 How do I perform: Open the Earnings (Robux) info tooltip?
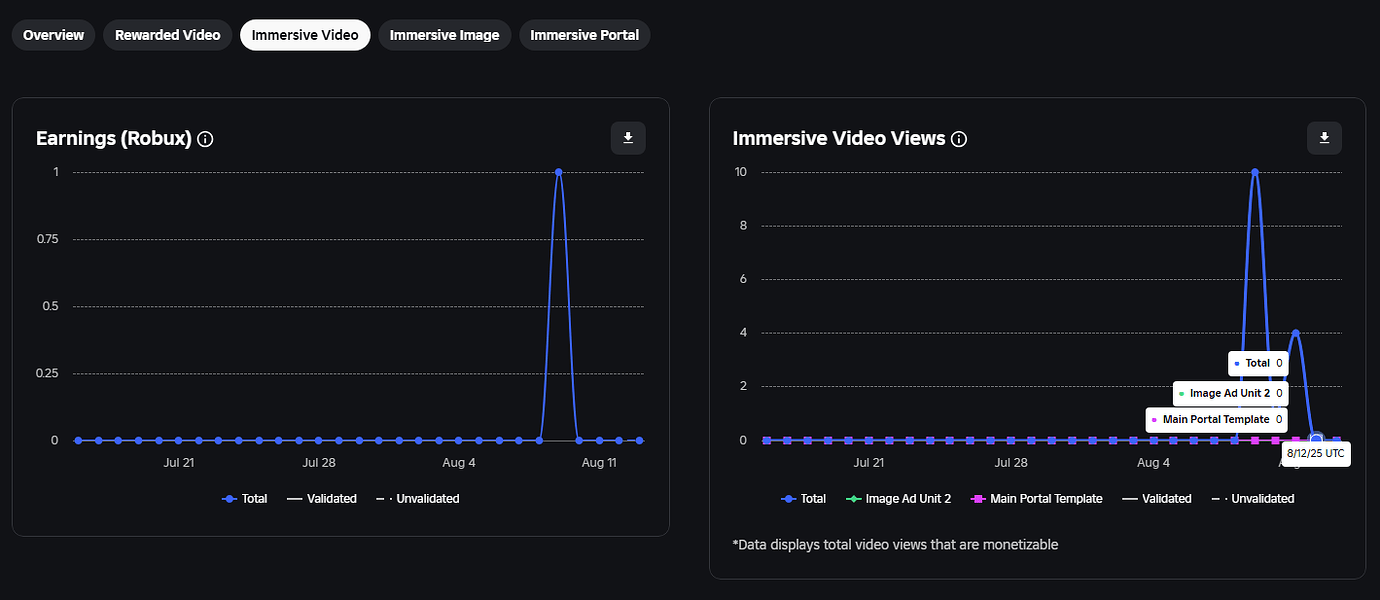(205, 139)
